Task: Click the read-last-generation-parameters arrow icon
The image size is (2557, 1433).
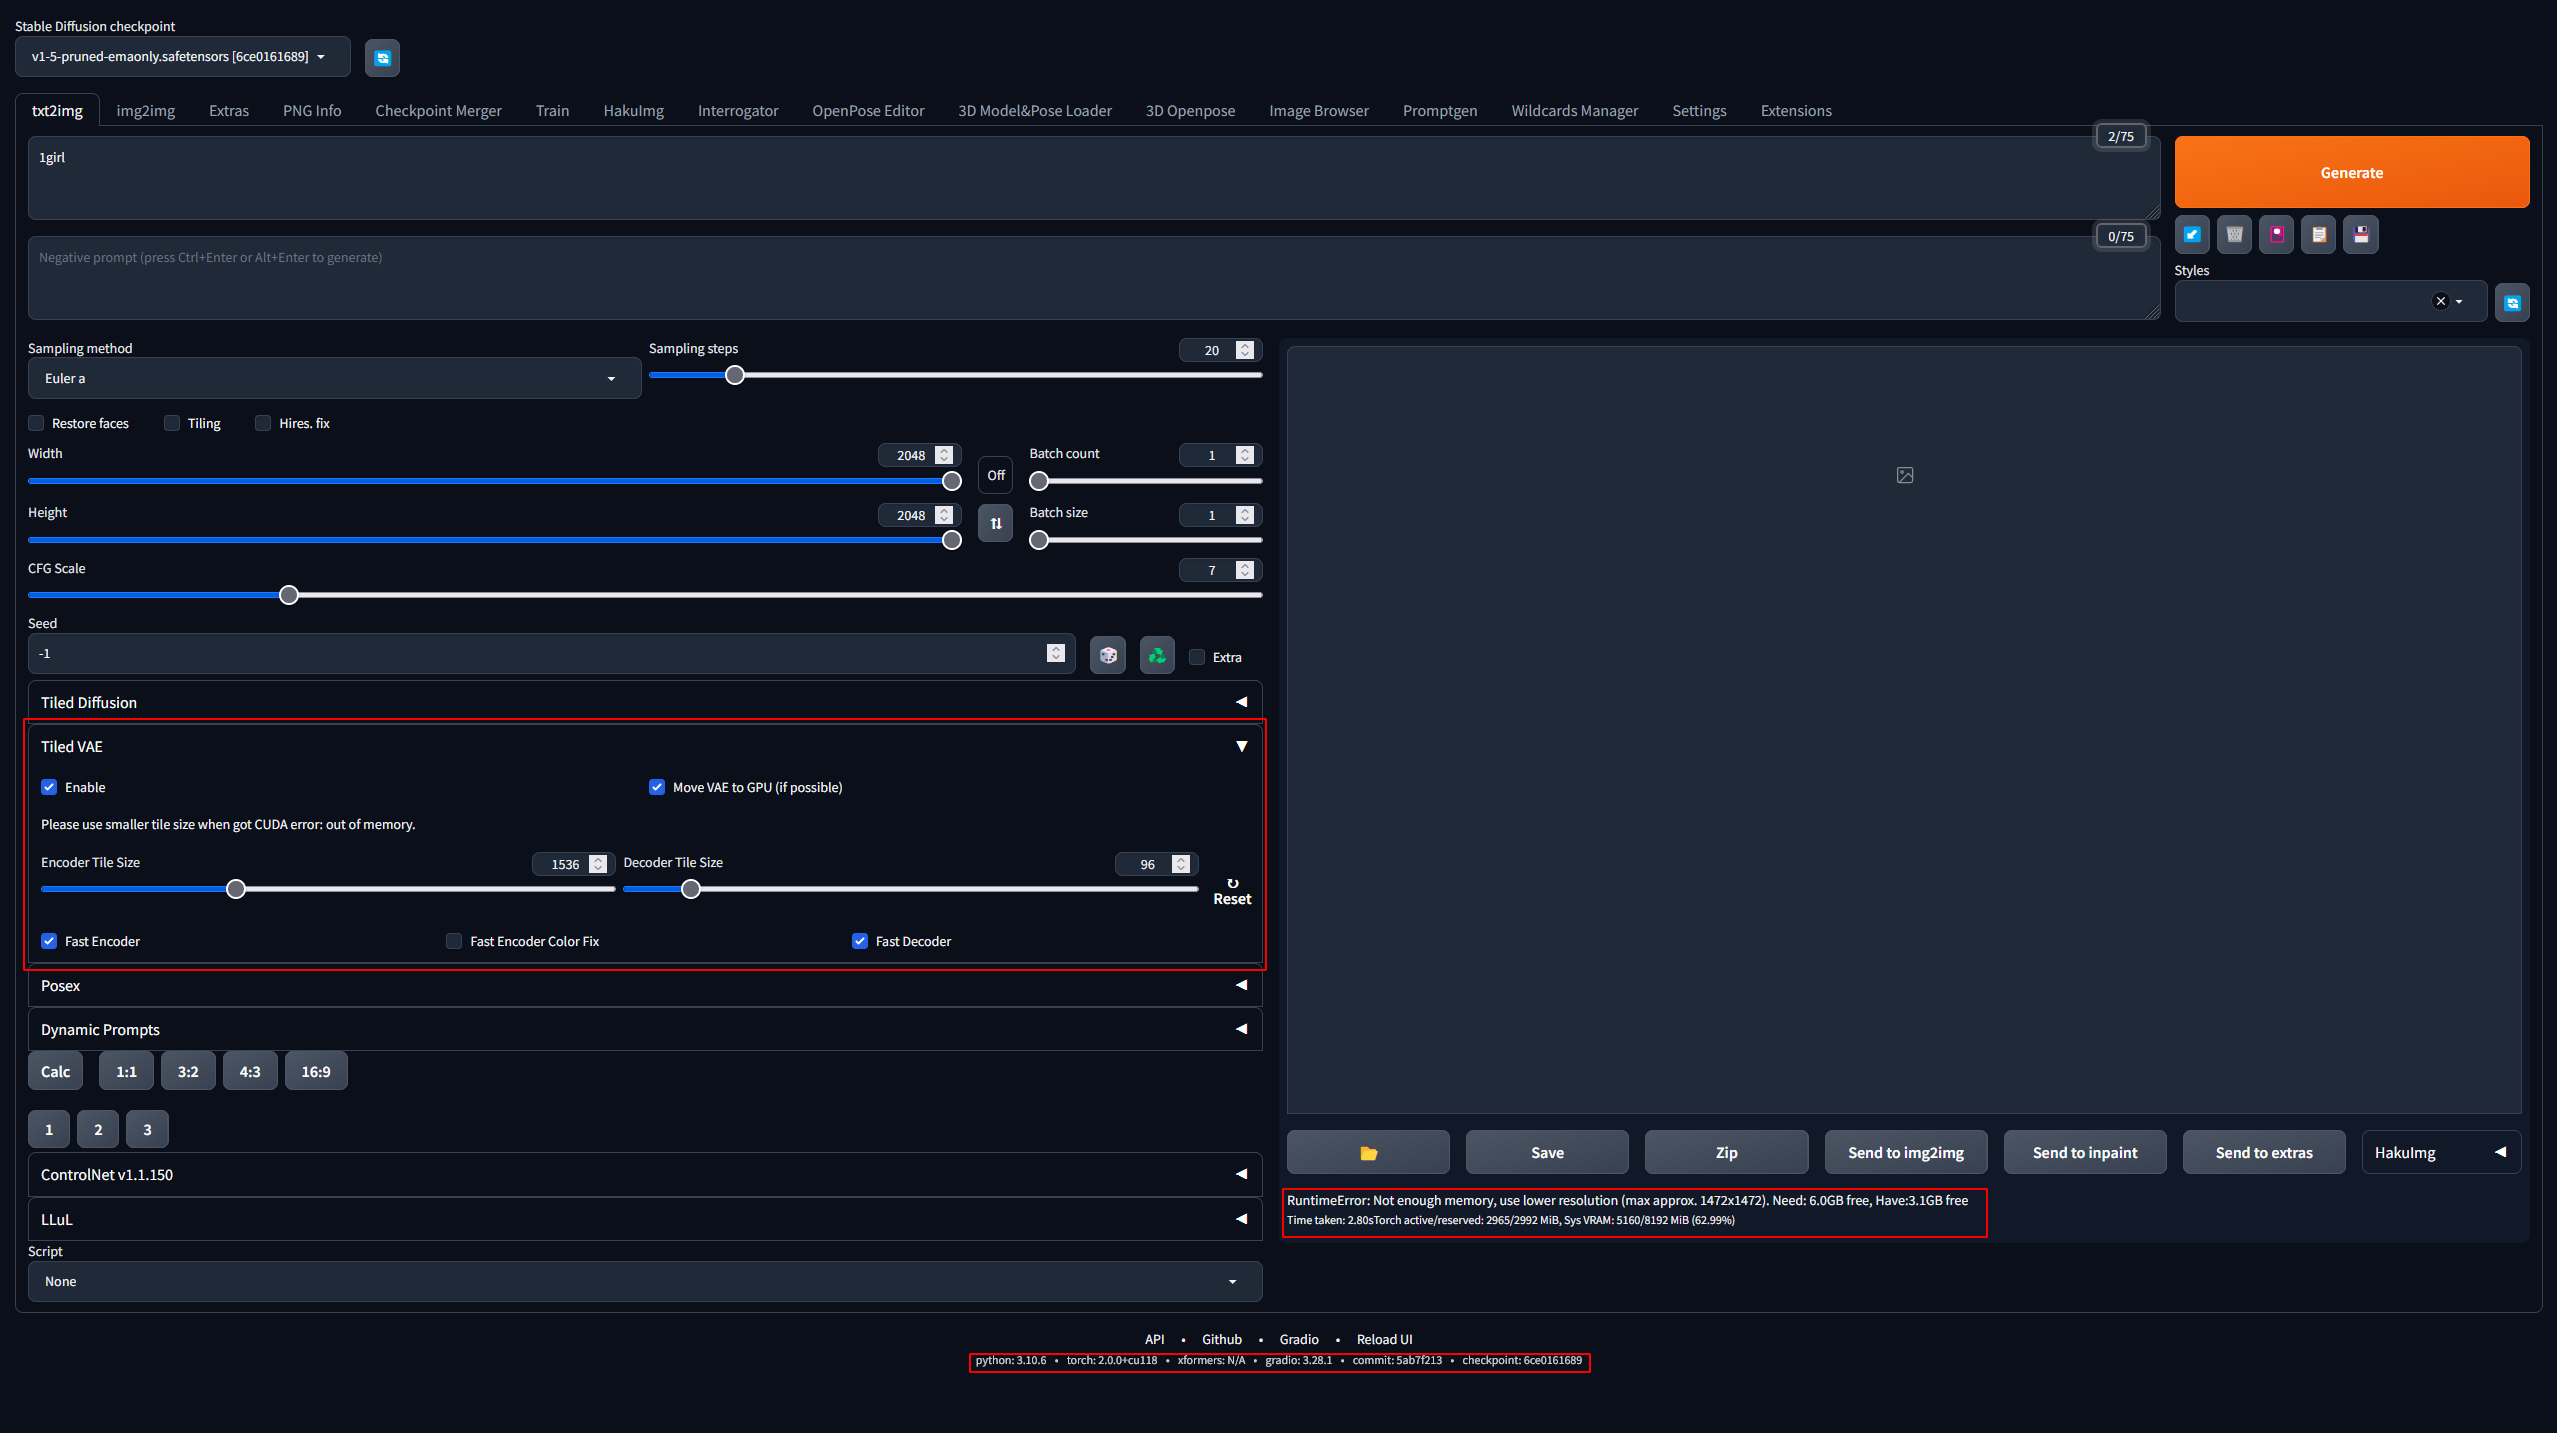Action: 2192,235
